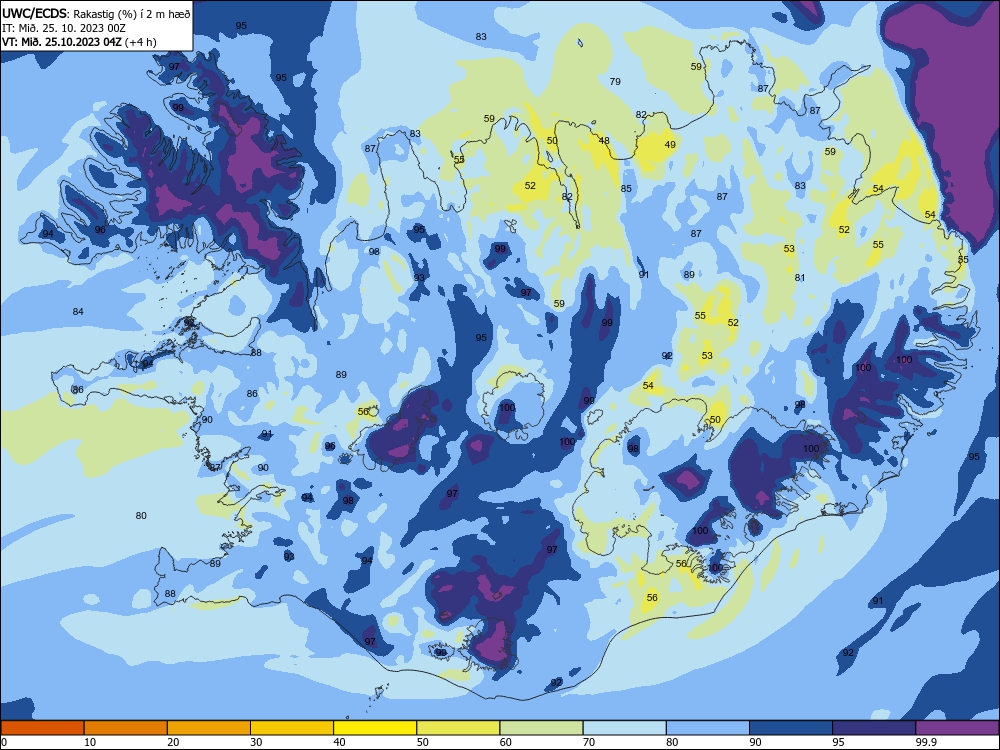Click the 'UWC/ECDS: Rakastig (%) í 2 m hæð' title
Screen dimensions: 1000x750
click(96, 13)
